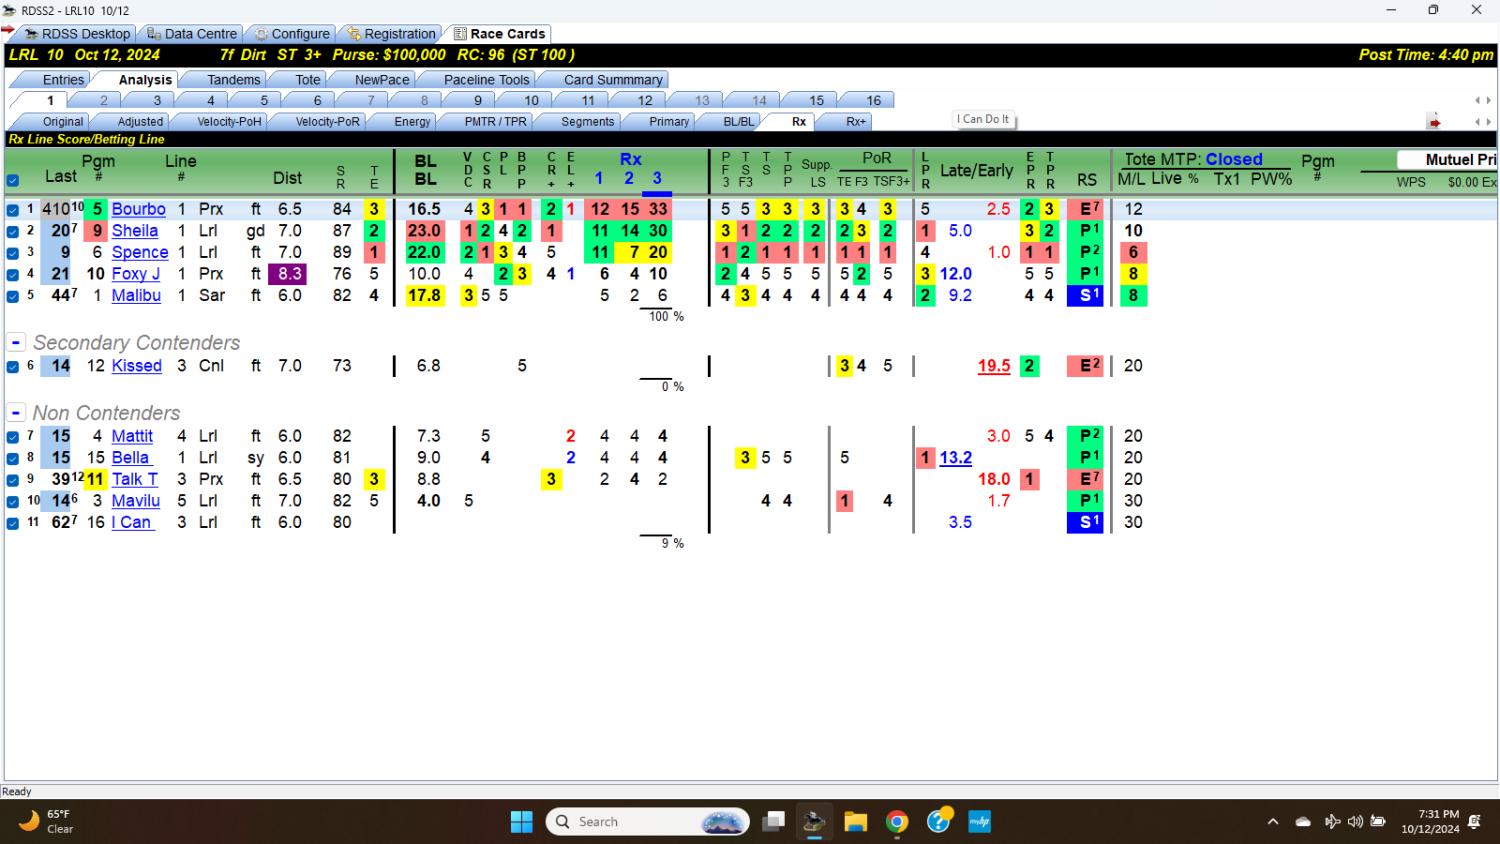Toggle checkbox for I Can row
Screen dimensions: 1500x844
(x=13, y=523)
